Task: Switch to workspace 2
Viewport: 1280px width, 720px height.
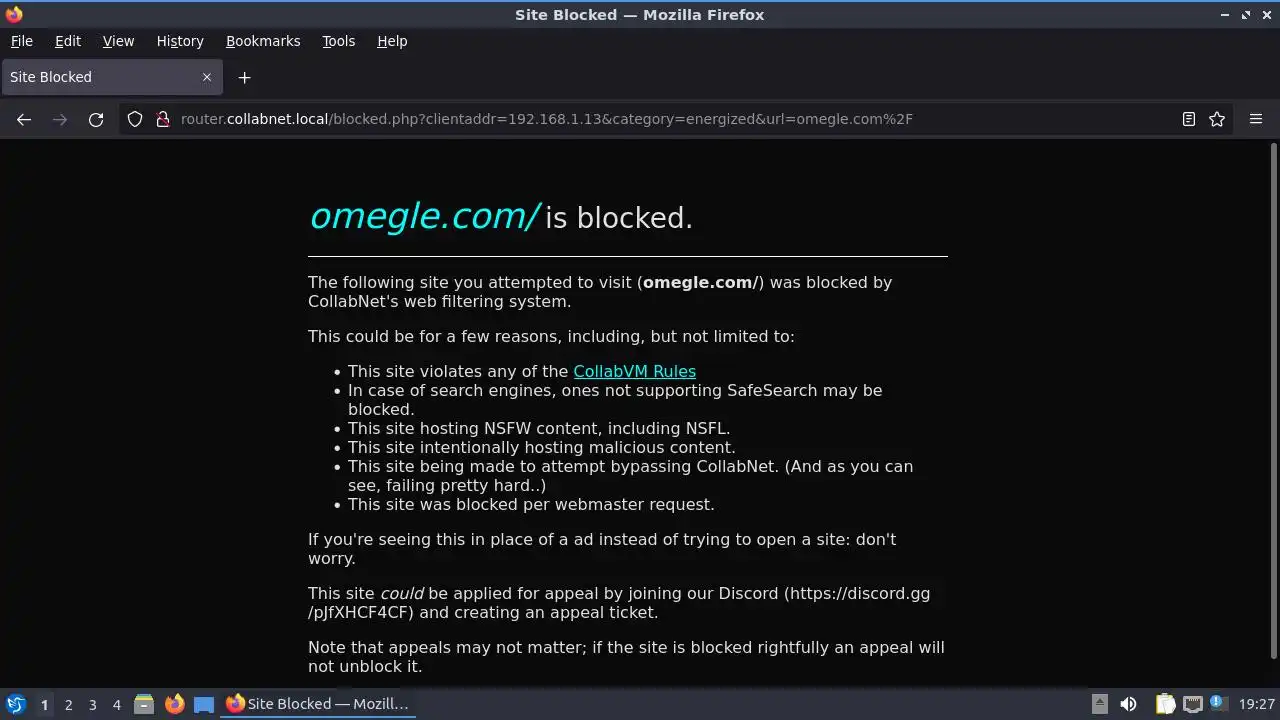Action: 68,704
